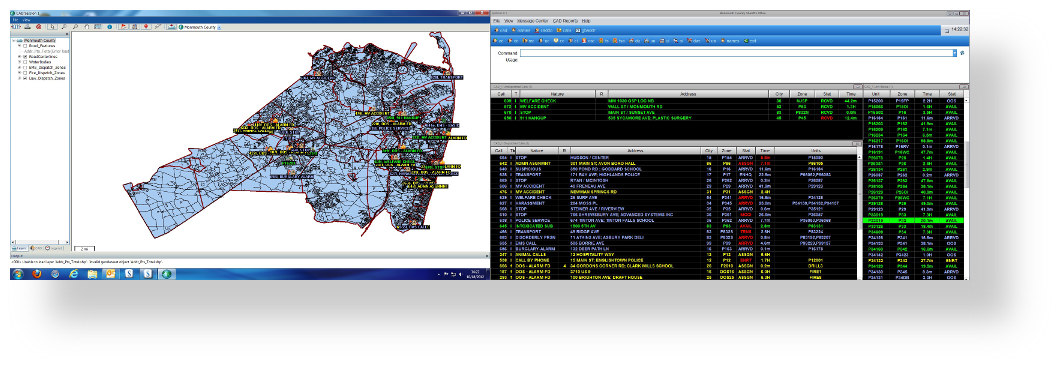Enable the Fire_Dispatch_Zones layer checkbox
Image resolution: width=1060 pixels, height=370 pixels.
click(25, 73)
